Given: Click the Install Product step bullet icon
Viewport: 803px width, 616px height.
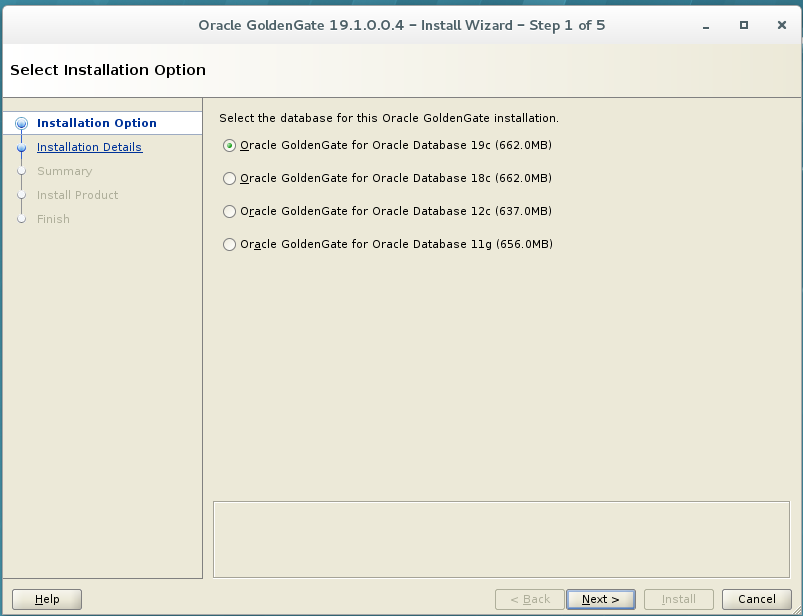Looking at the screenshot, I should [x=22, y=195].
